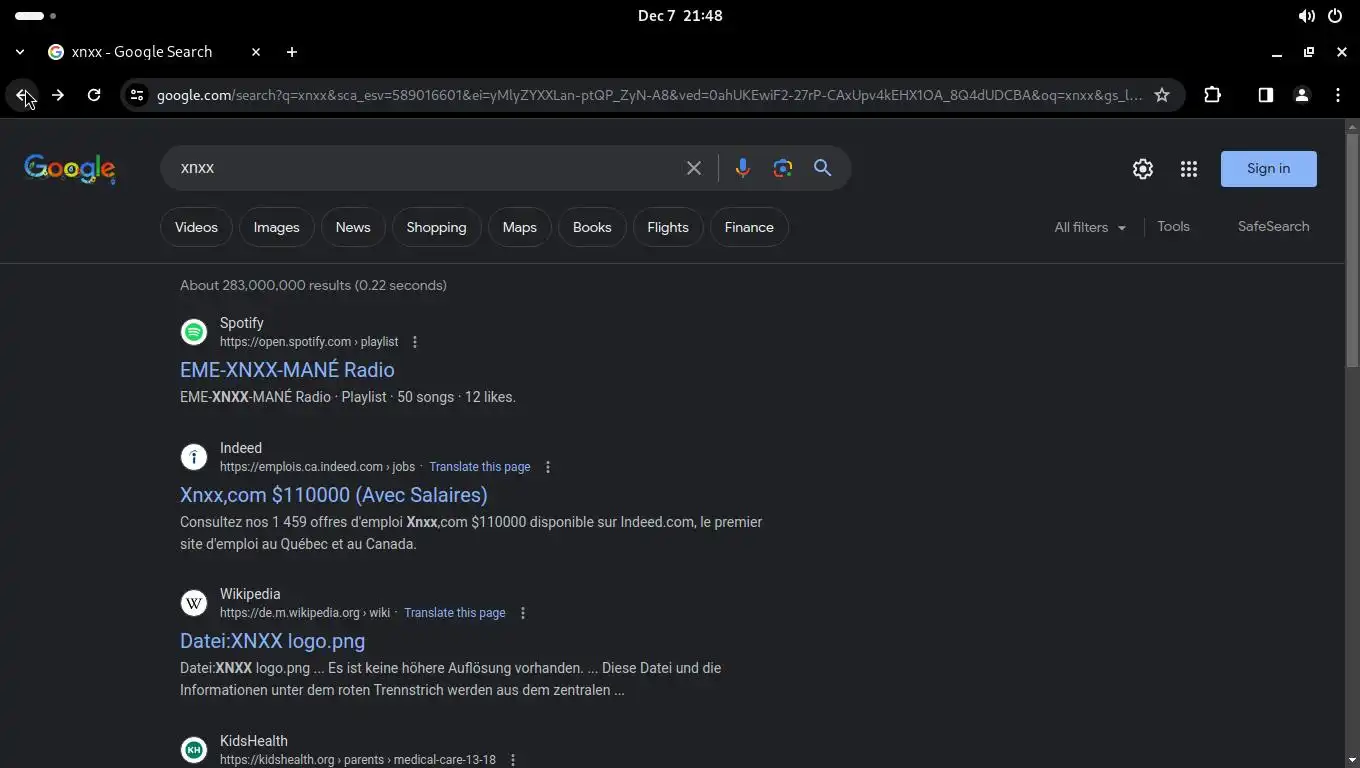Translate the Wikipedia result page

[455, 613]
